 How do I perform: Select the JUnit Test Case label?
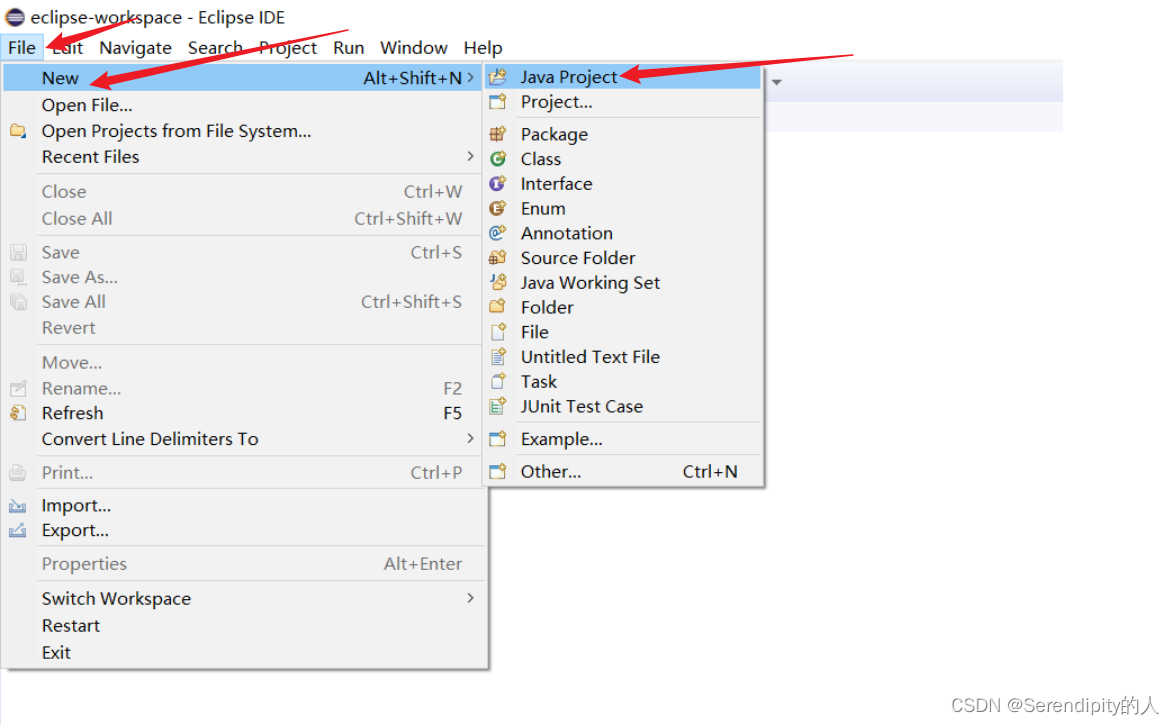(x=582, y=406)
